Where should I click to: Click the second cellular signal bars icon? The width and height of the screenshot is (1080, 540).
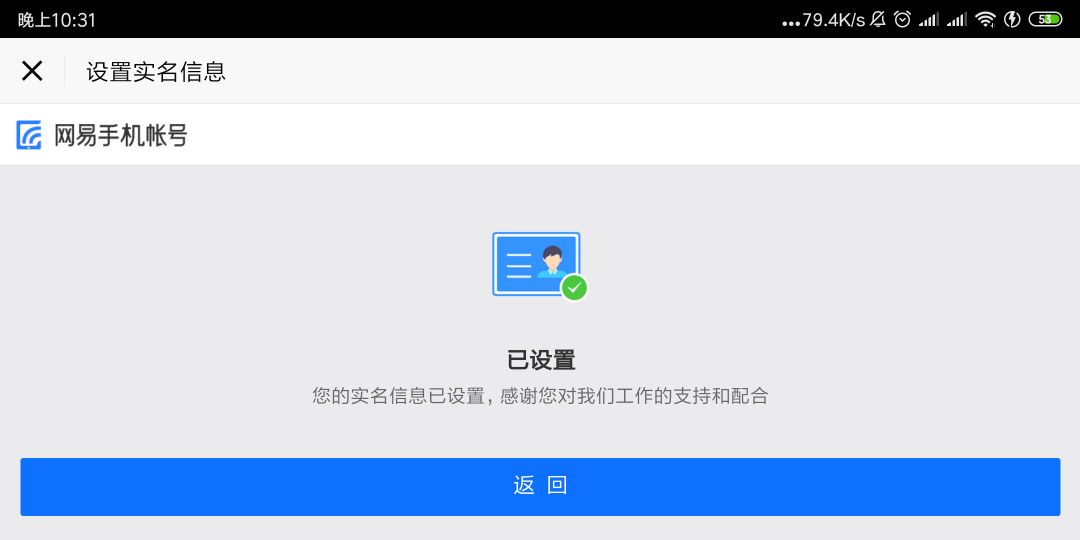tap(957, 20)
